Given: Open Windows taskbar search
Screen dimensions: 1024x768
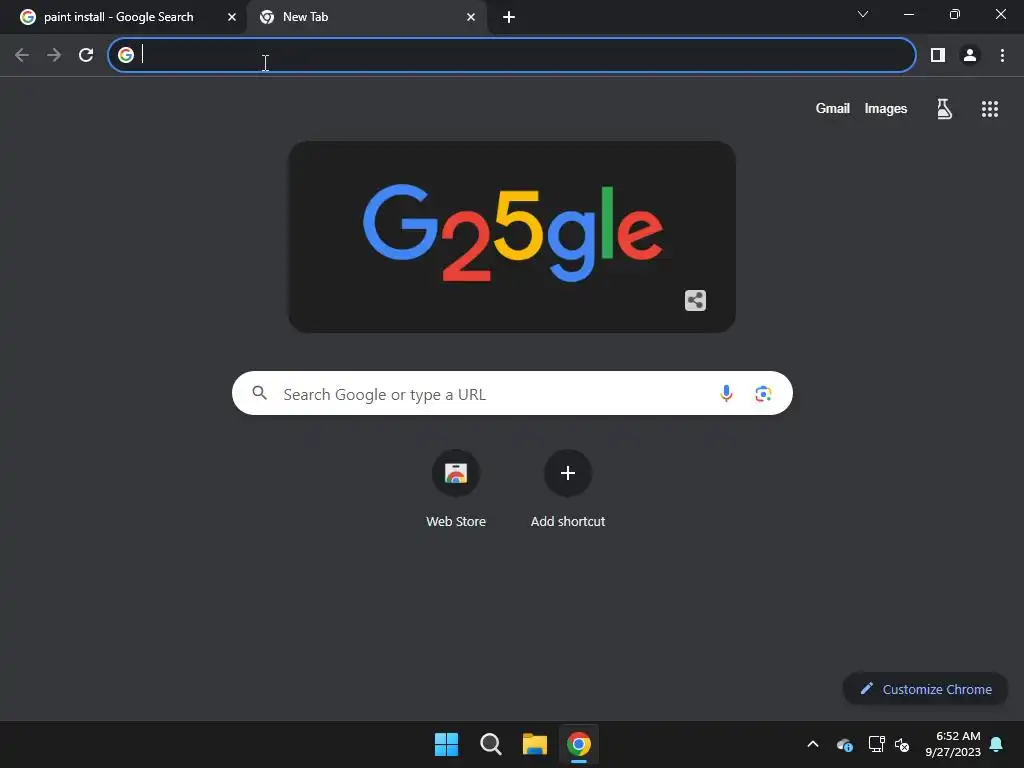Looking at the screenshot, I should (490, 744).
